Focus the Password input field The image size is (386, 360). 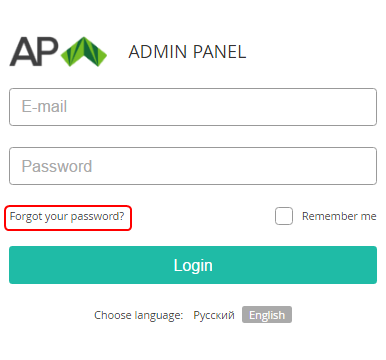[193, 166]
